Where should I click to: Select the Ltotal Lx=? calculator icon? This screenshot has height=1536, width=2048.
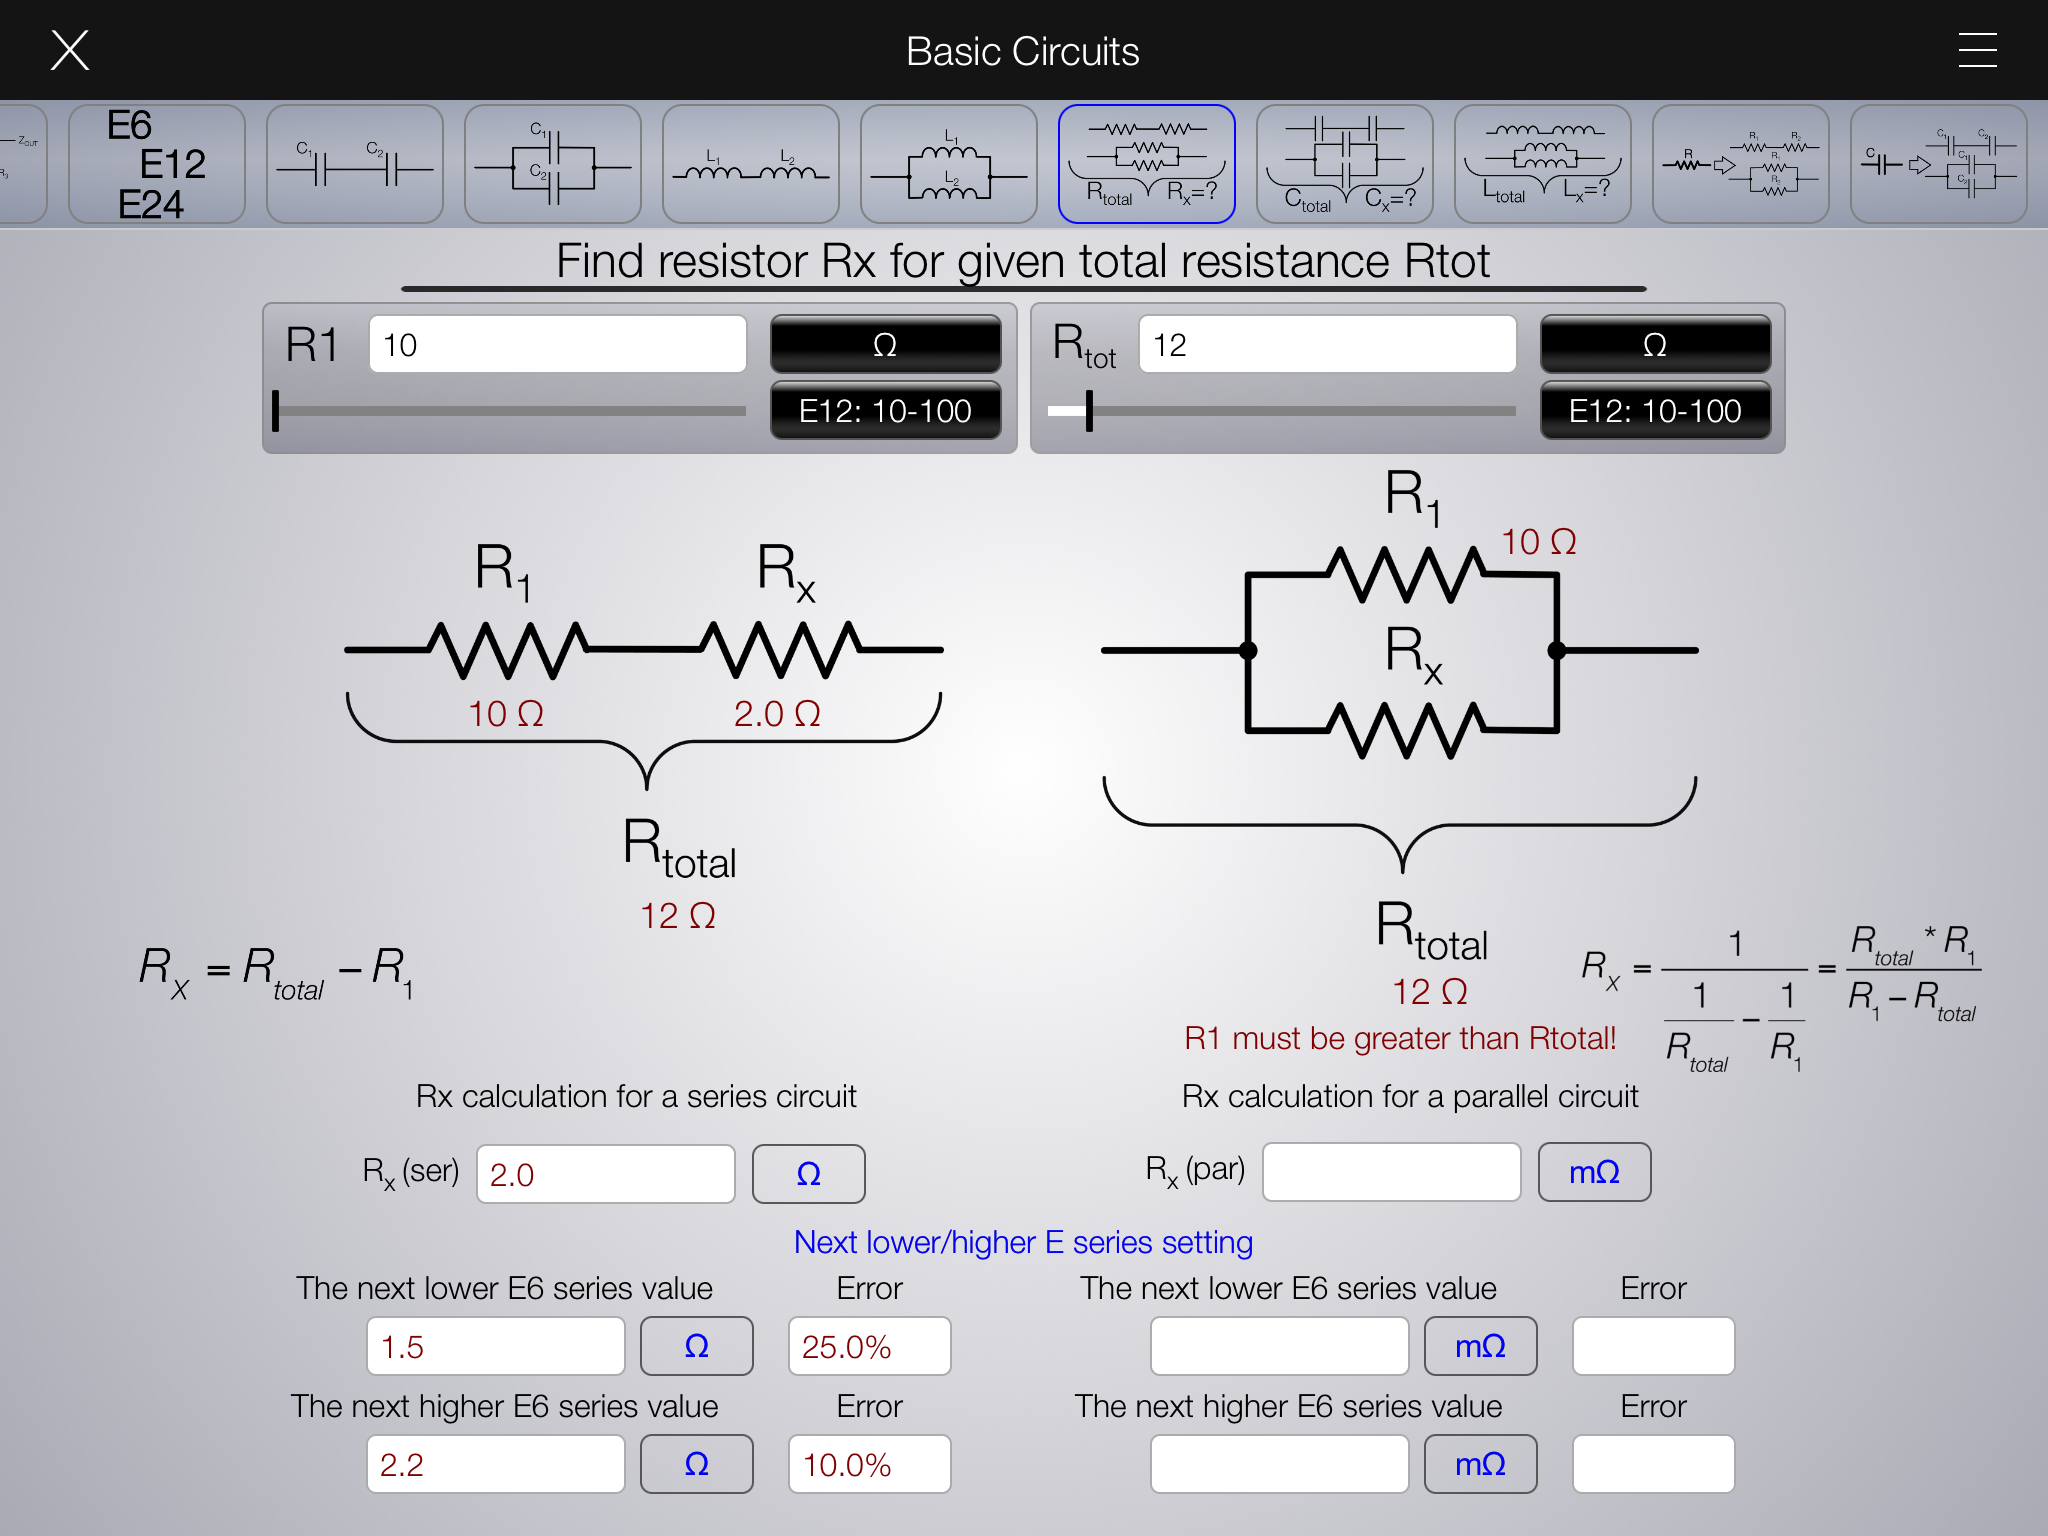point(1542,164)
